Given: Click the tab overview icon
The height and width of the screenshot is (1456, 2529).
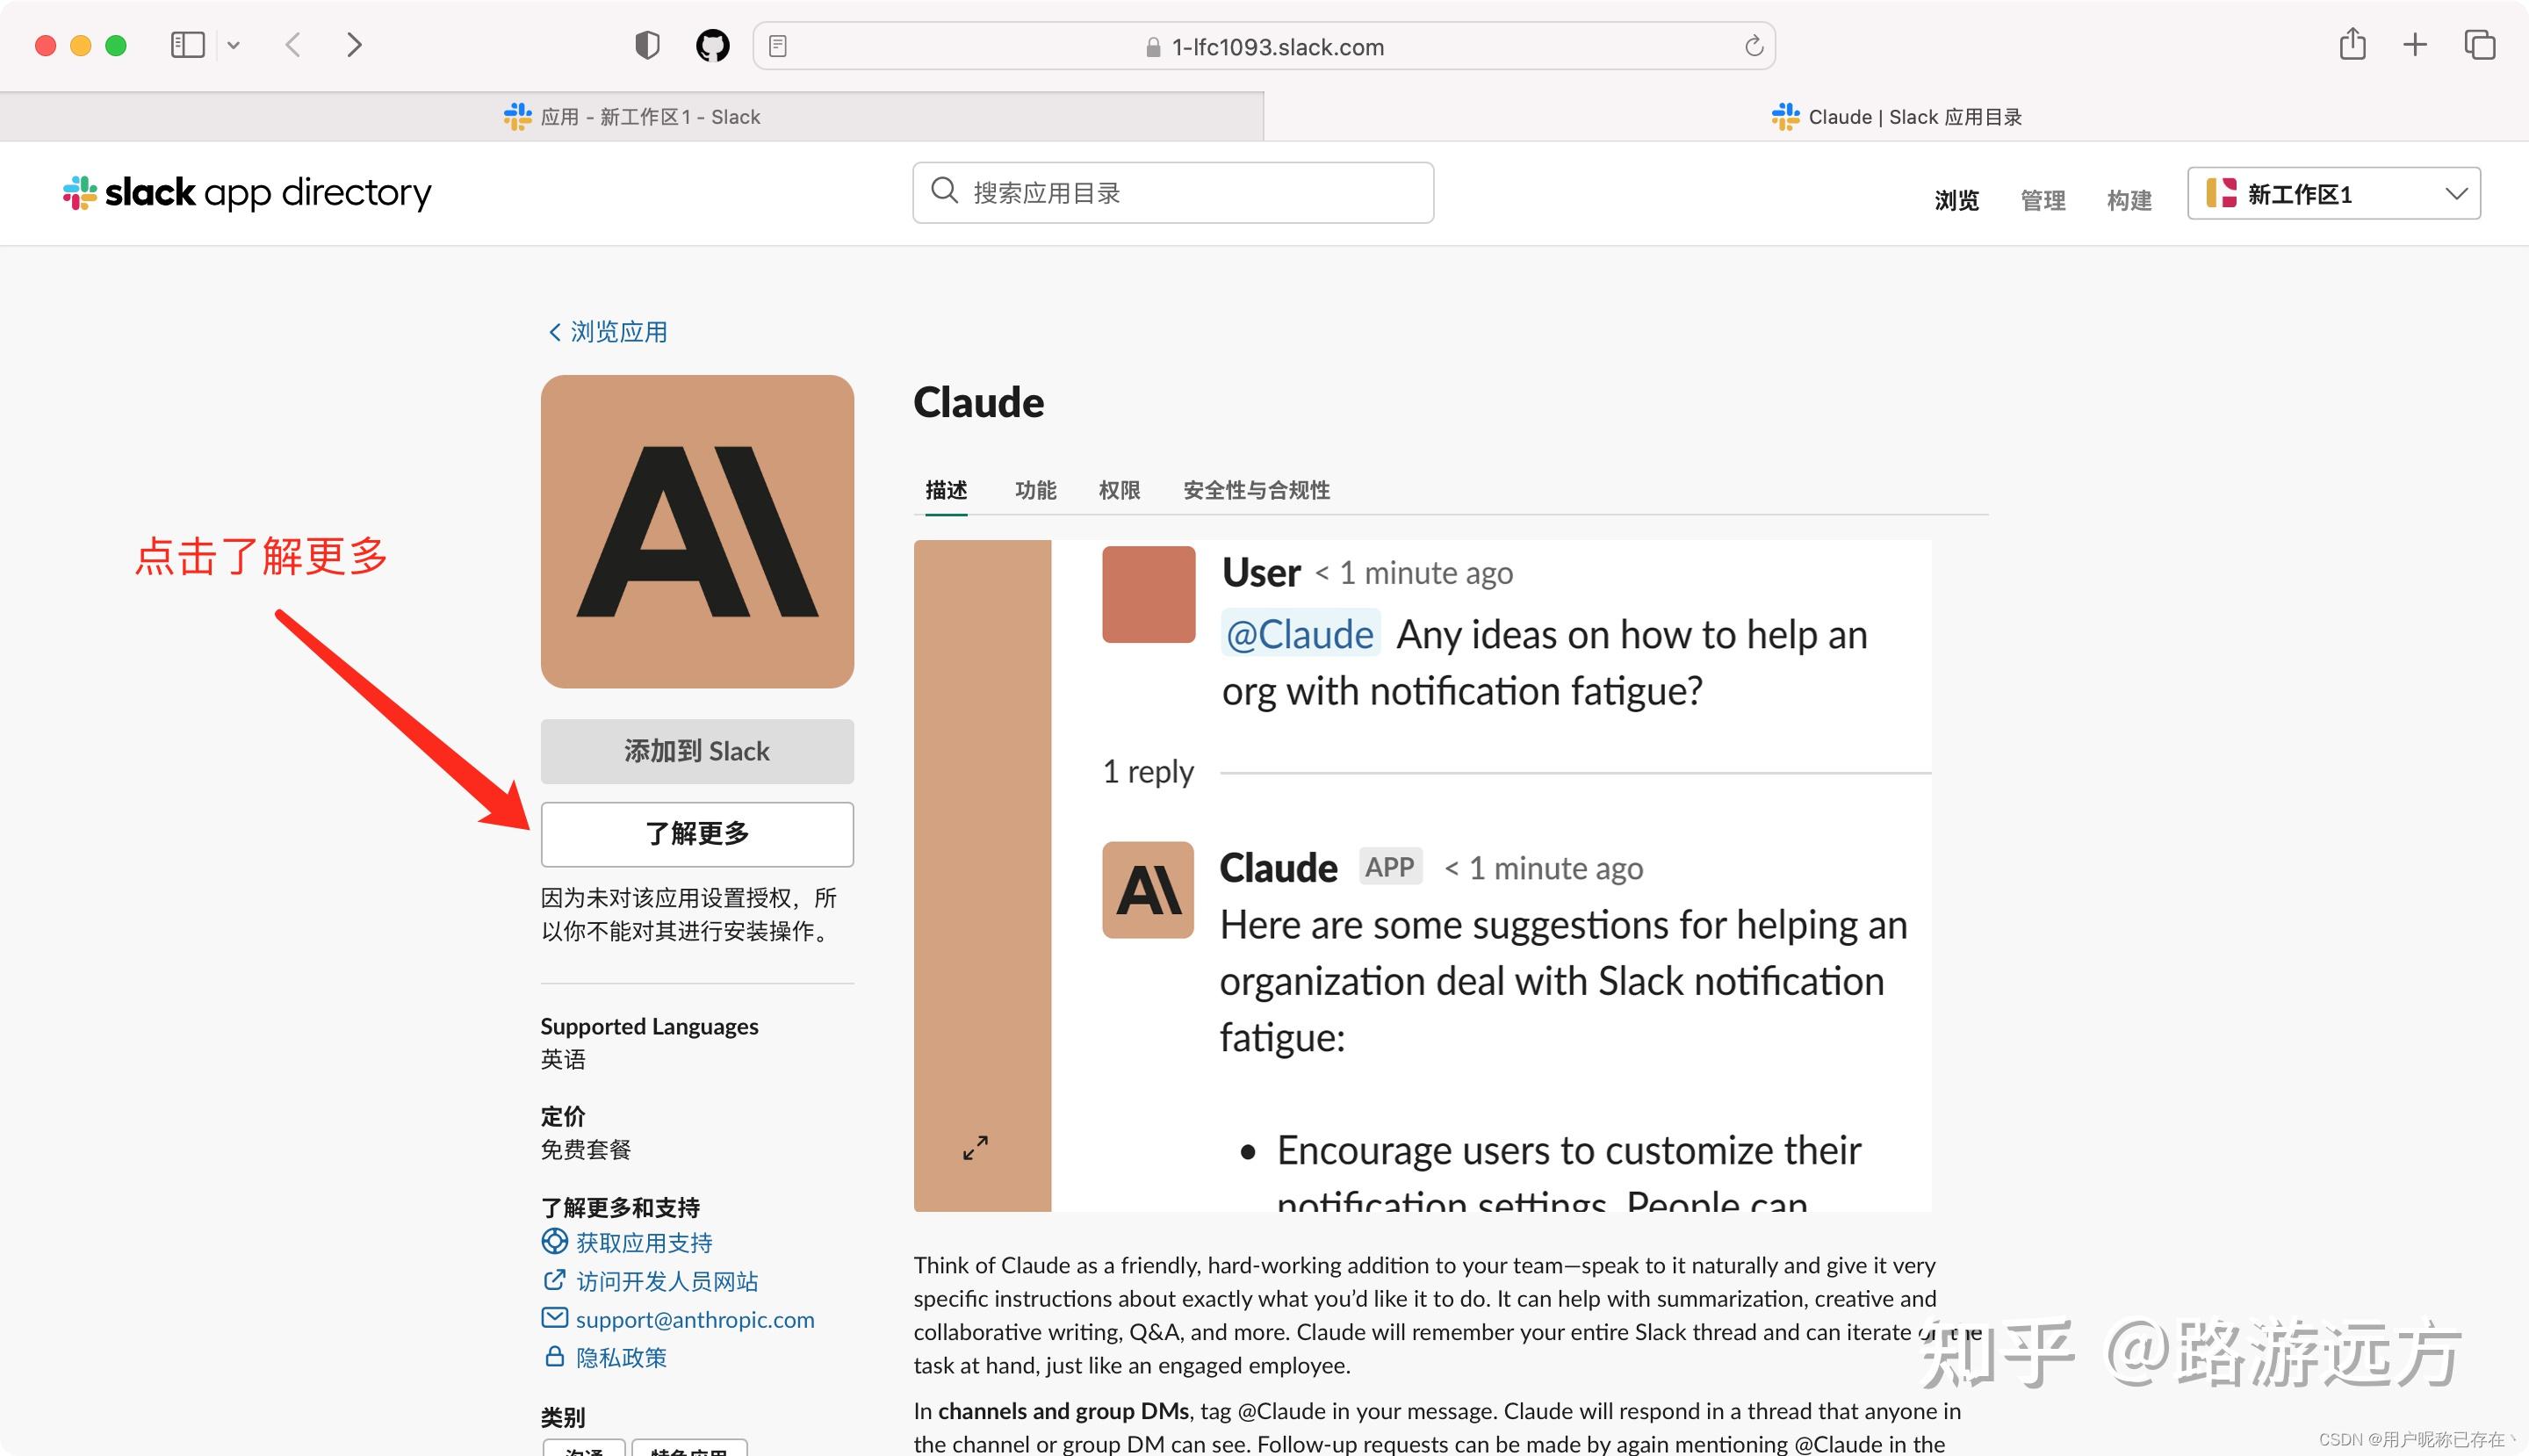Looking at the screenshot, I should click(x=2479, y=45).
